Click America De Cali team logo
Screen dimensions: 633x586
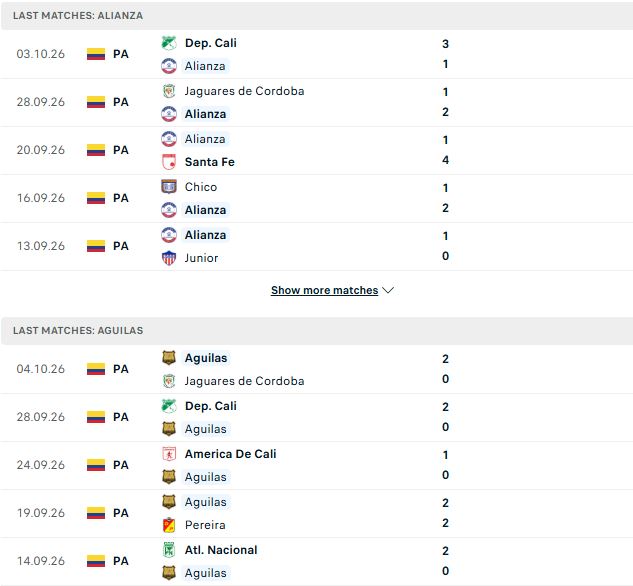tap(169, 454)
